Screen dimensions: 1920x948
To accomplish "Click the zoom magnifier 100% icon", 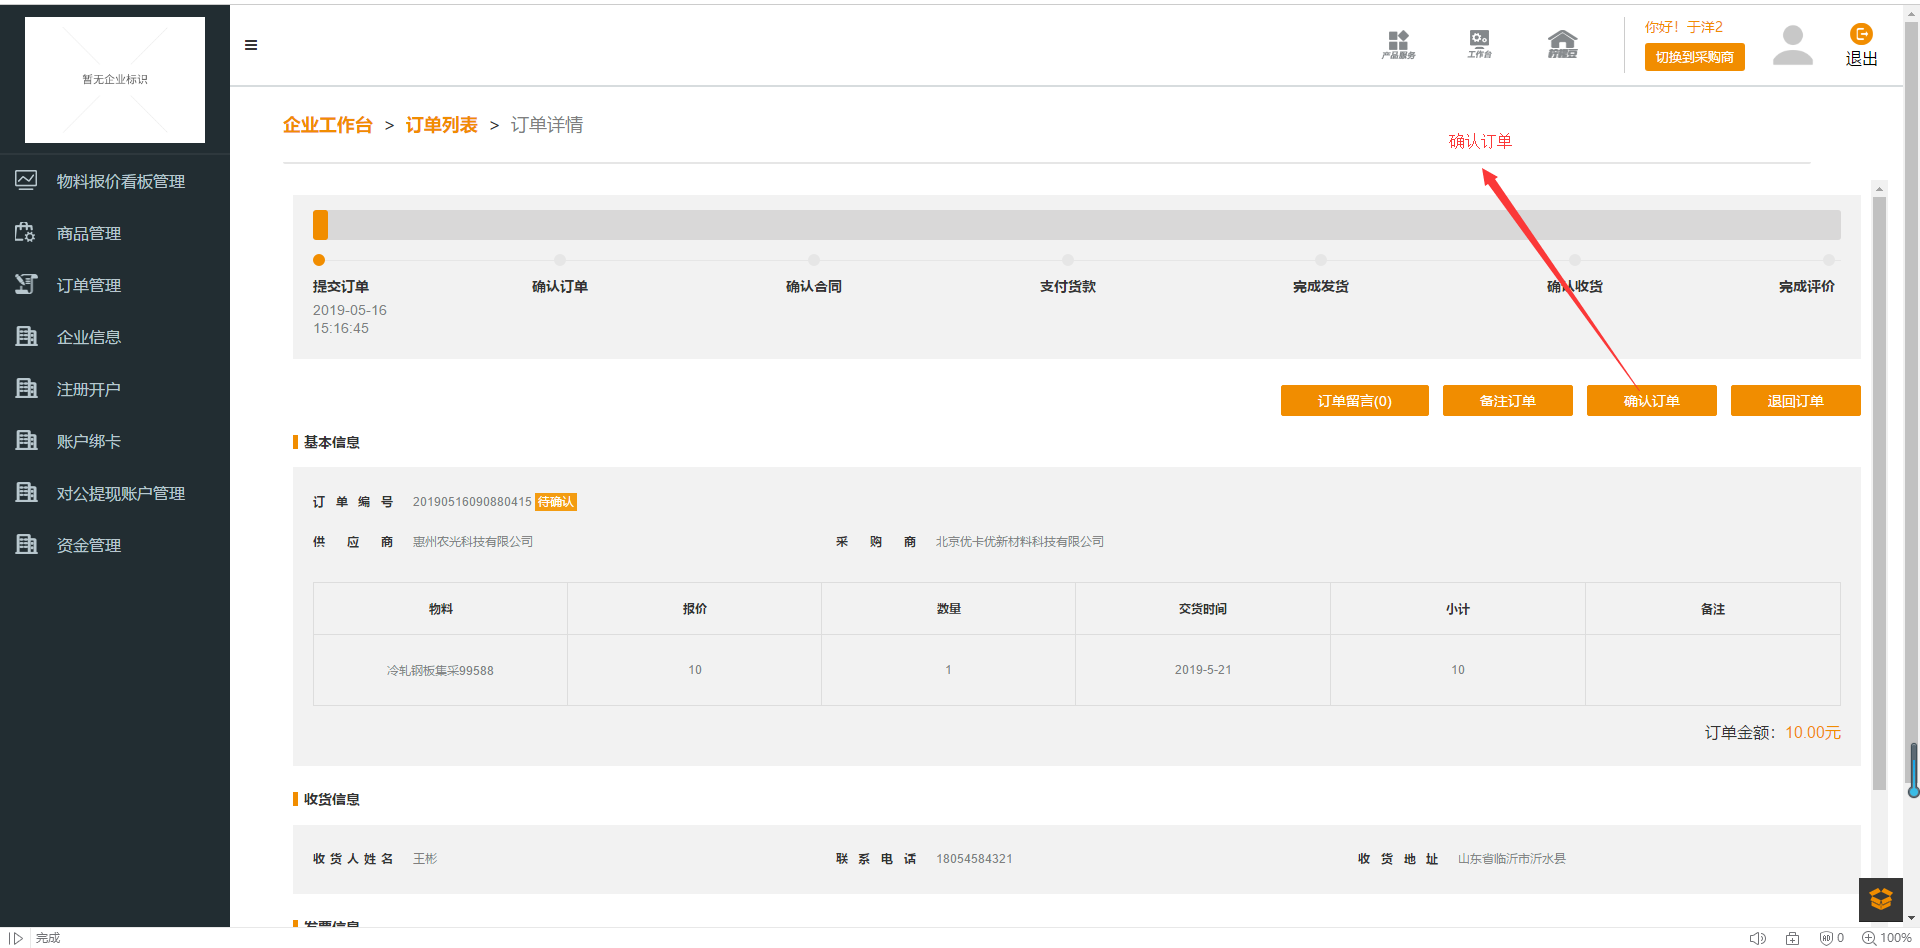I will click(1868, 938).
